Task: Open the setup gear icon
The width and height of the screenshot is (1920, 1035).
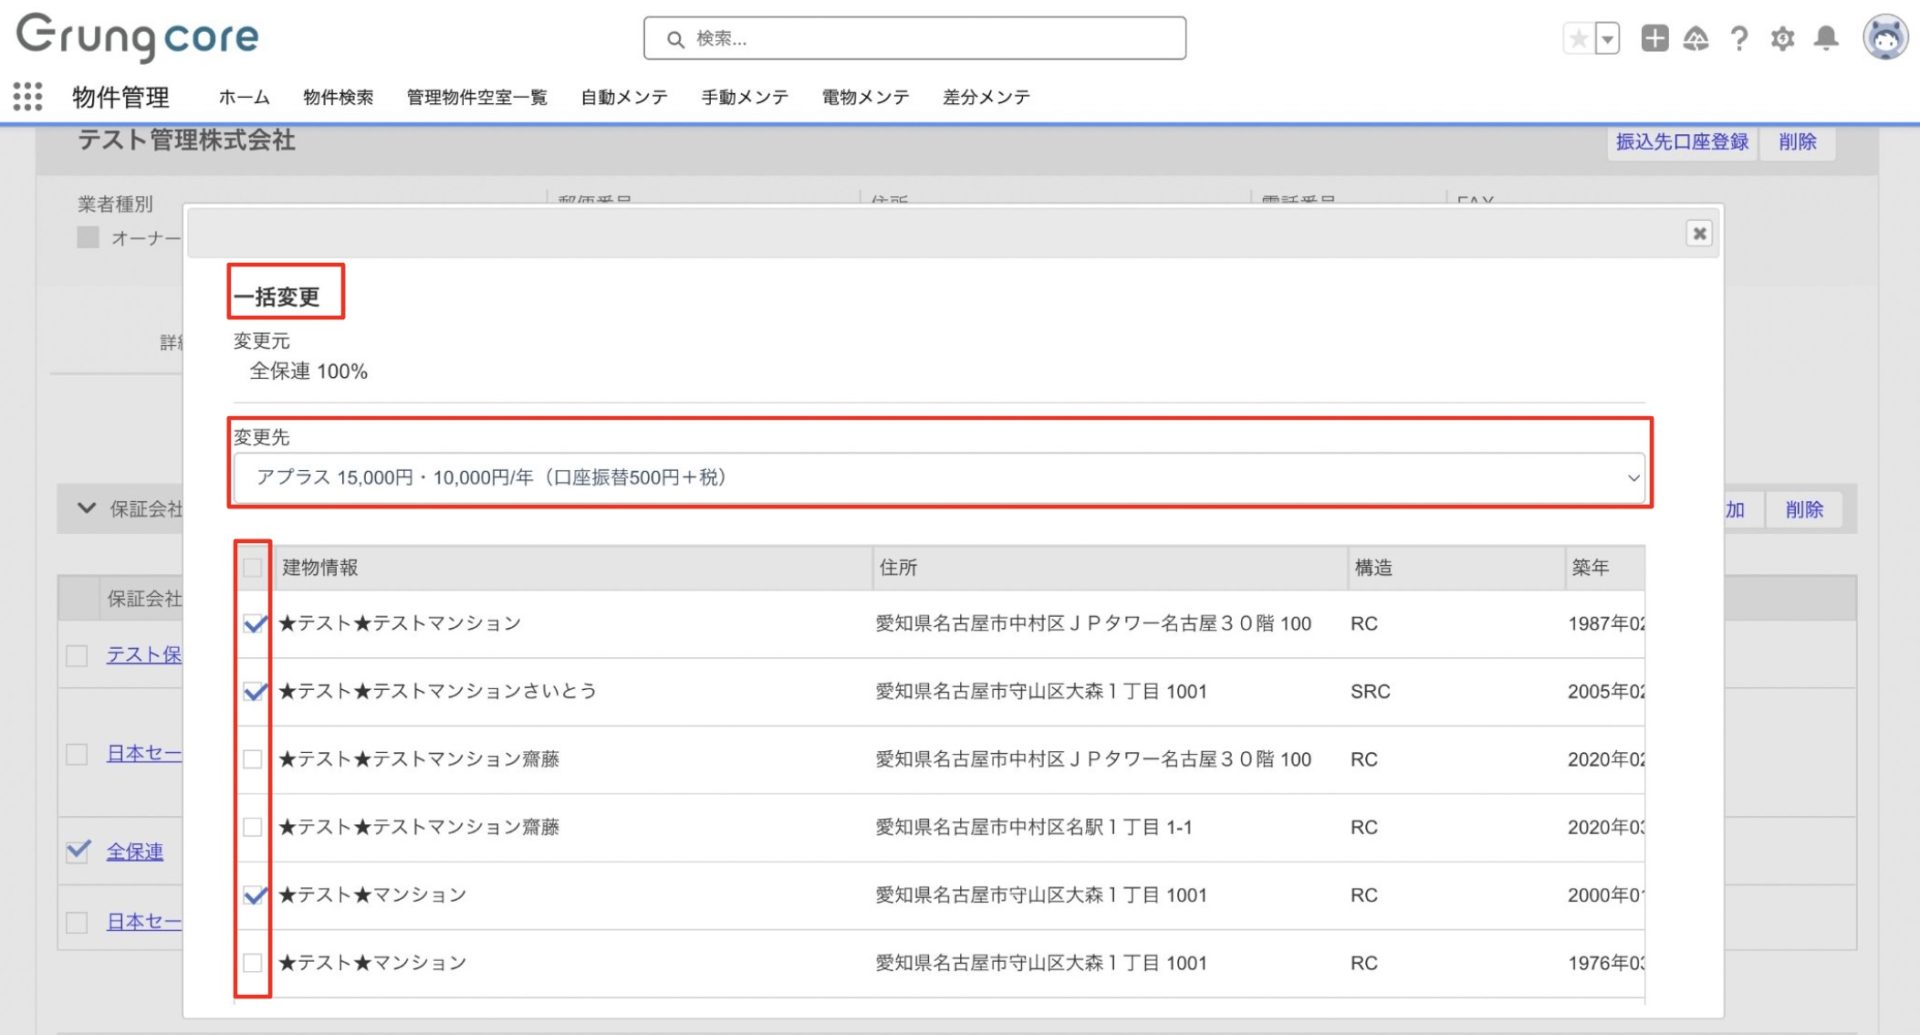Action: coord(1782,39)
